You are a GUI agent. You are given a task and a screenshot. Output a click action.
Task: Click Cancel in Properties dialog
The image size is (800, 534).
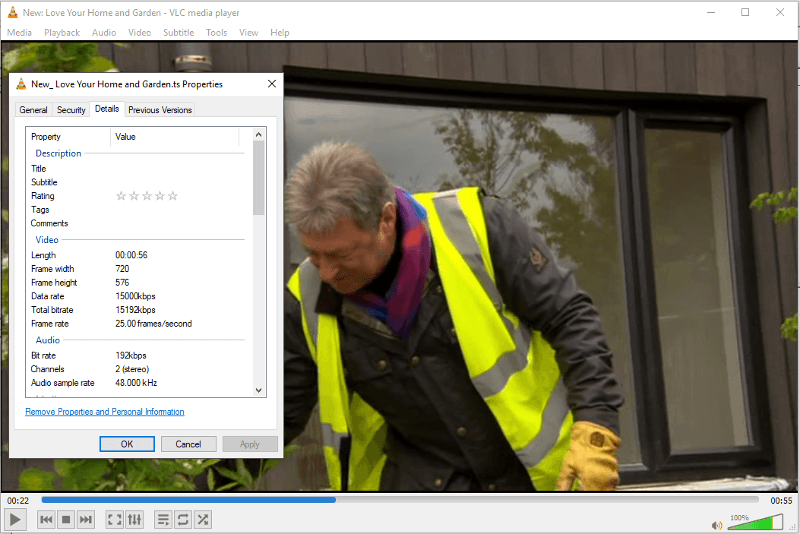tap(188, 444)
